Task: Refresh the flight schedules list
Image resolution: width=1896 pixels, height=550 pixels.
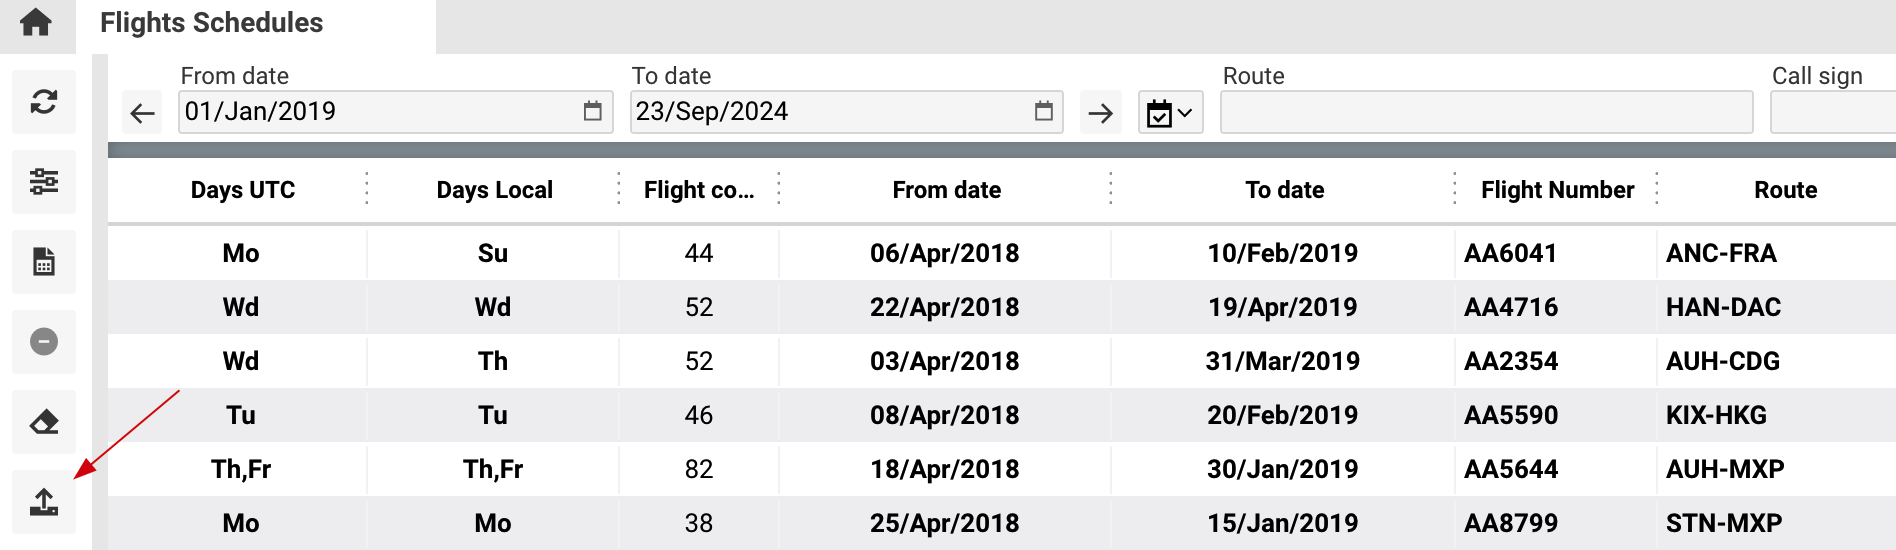Action: click(44, 101)
